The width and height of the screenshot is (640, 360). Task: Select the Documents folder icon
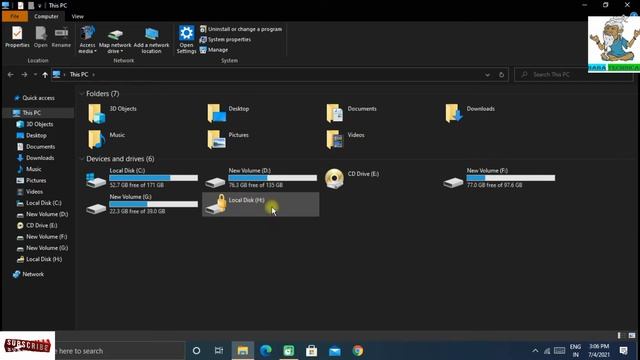335,113
